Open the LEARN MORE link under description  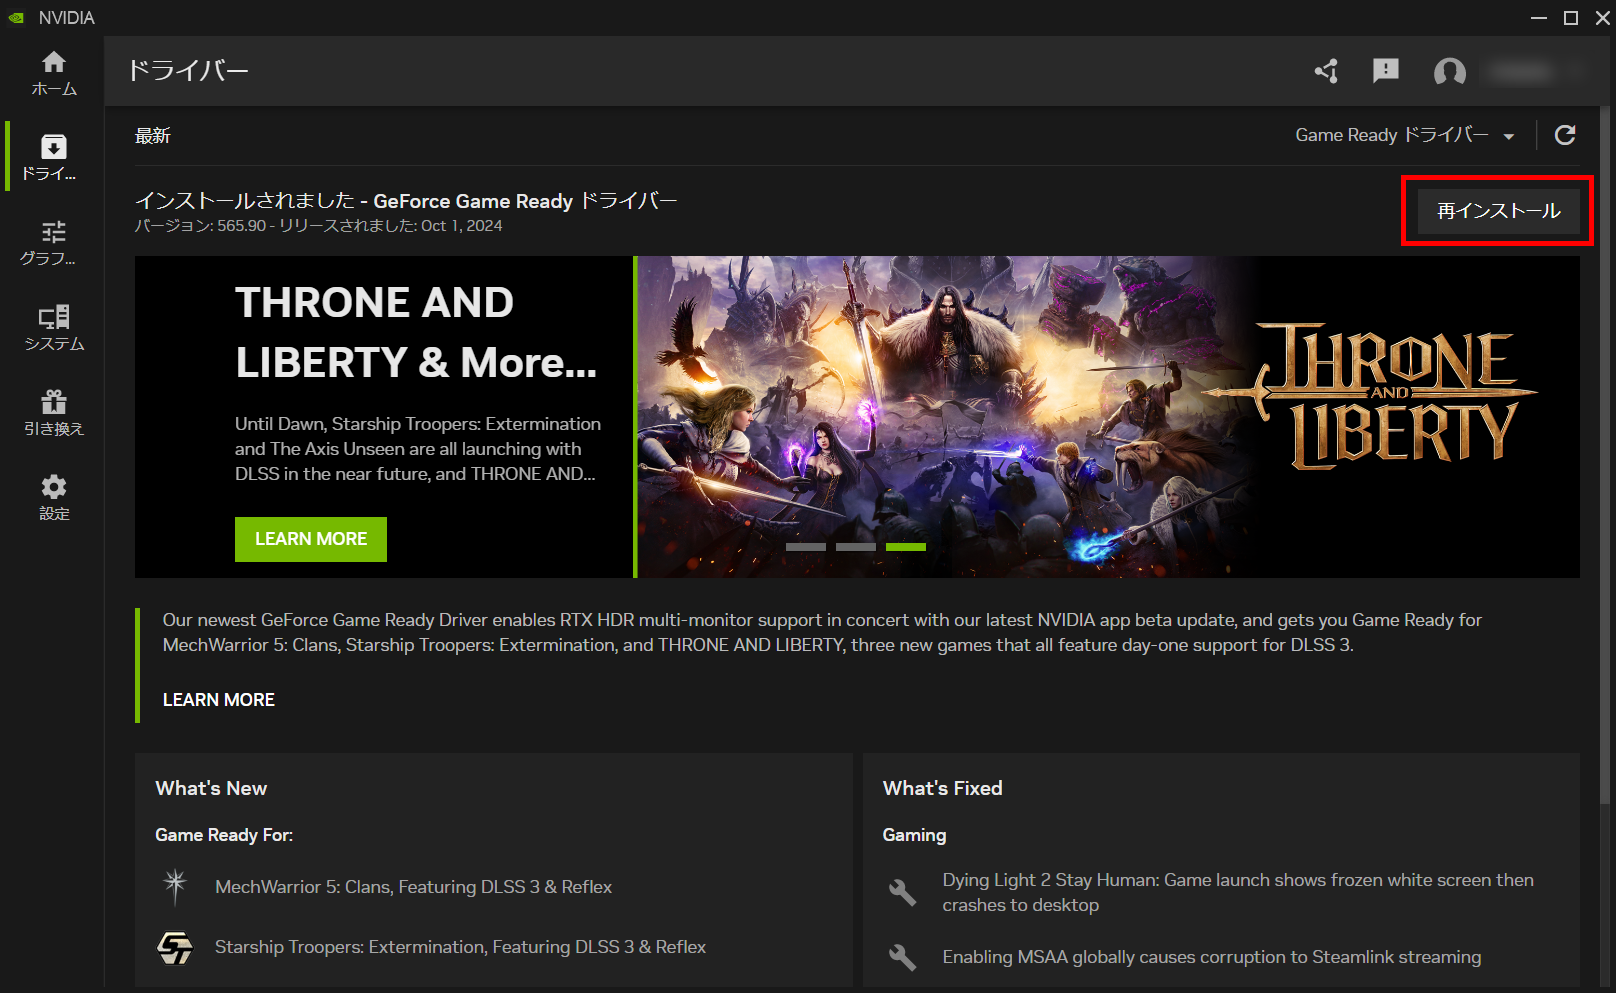tap(219, 700)
